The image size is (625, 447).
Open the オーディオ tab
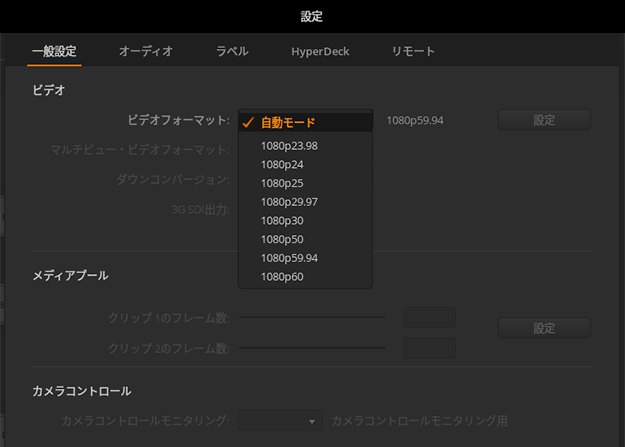coord(146,51)
